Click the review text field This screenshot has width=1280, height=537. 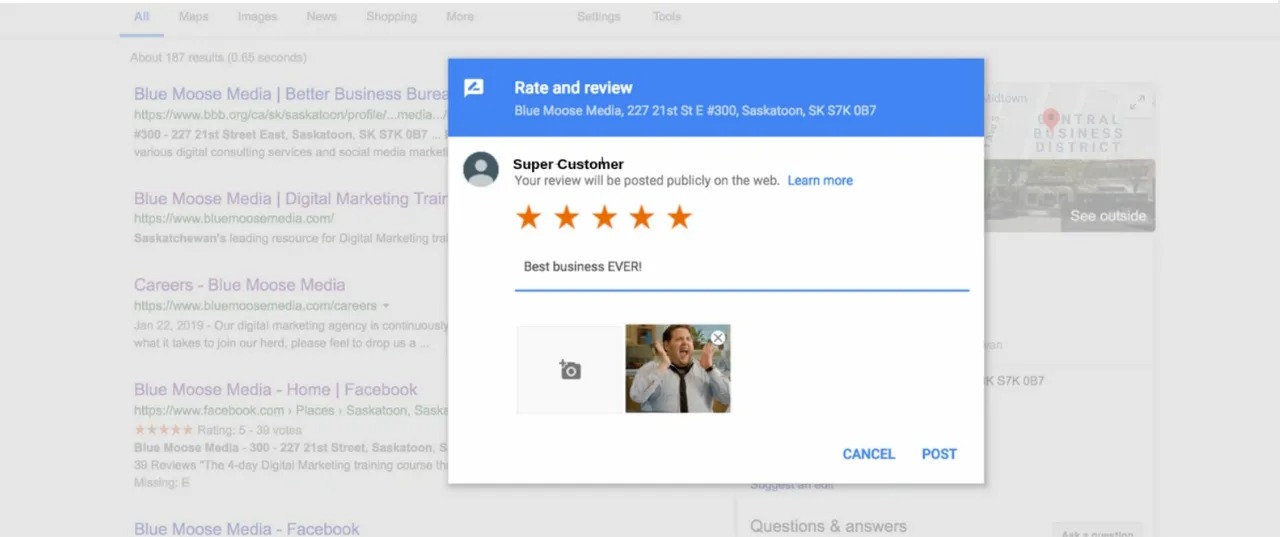(741, 268)
